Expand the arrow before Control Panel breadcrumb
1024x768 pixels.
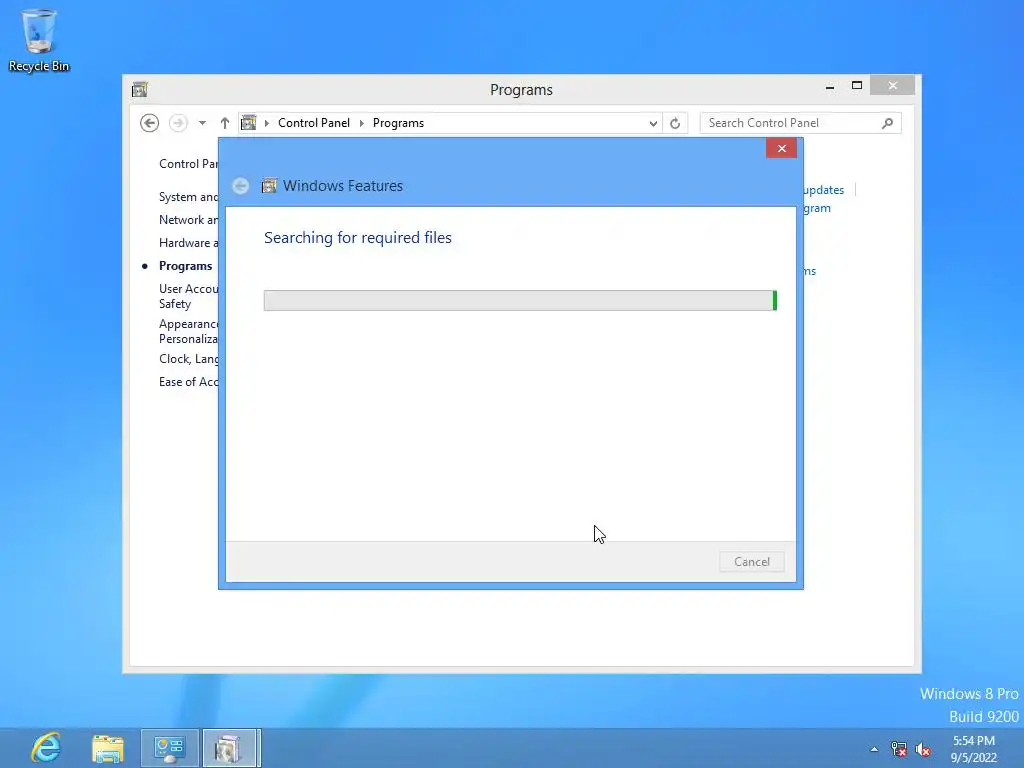pos(266,123)
